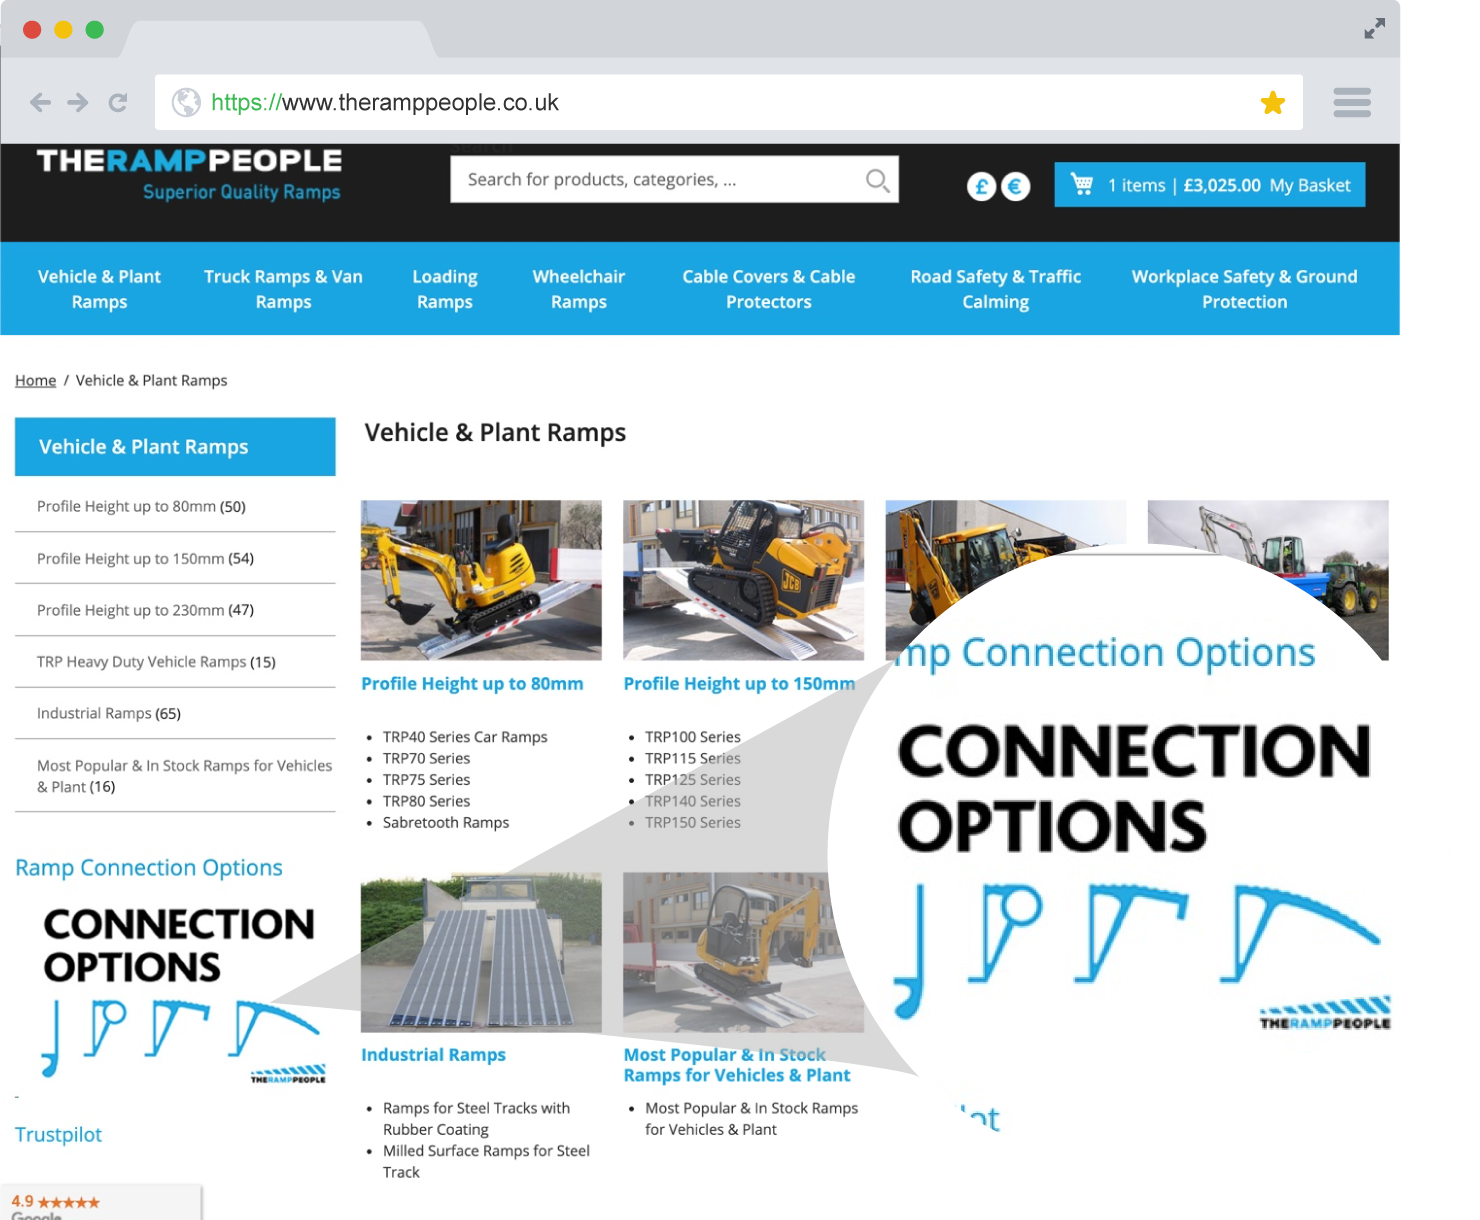The image size is (1480, 1220).
Task: Open Most Popular & In Stock Ramps list item
Action: (751, 1119)
